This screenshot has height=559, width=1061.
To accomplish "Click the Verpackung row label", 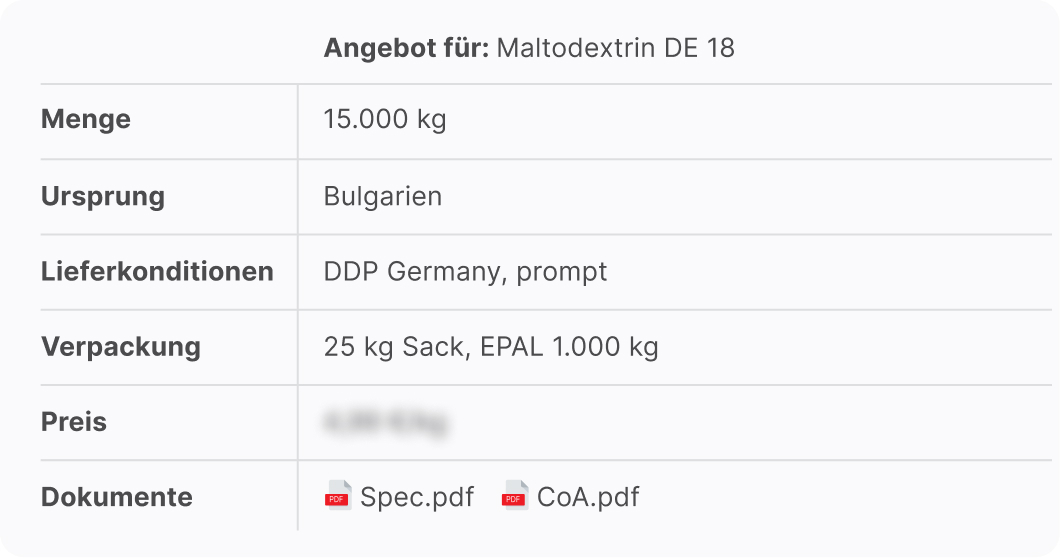I will coord(121,347).
